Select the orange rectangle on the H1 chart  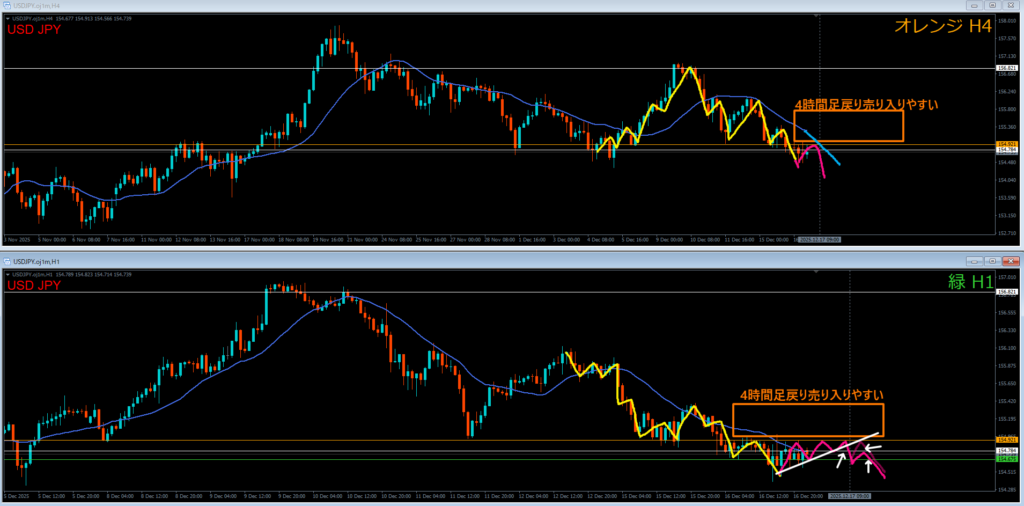pyautogui.click(x=808, y=420)
